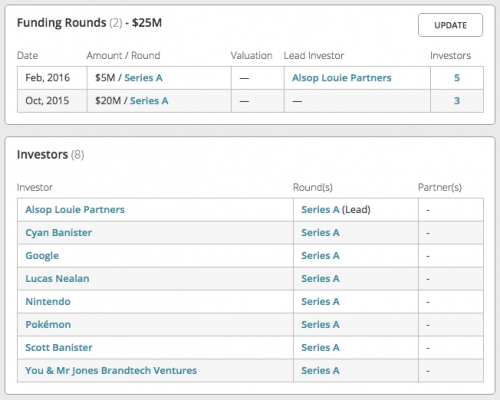This screenshot has height=400, width=500.
Task: Open Pokémon investor profile
Action: (x=48, y=325)
